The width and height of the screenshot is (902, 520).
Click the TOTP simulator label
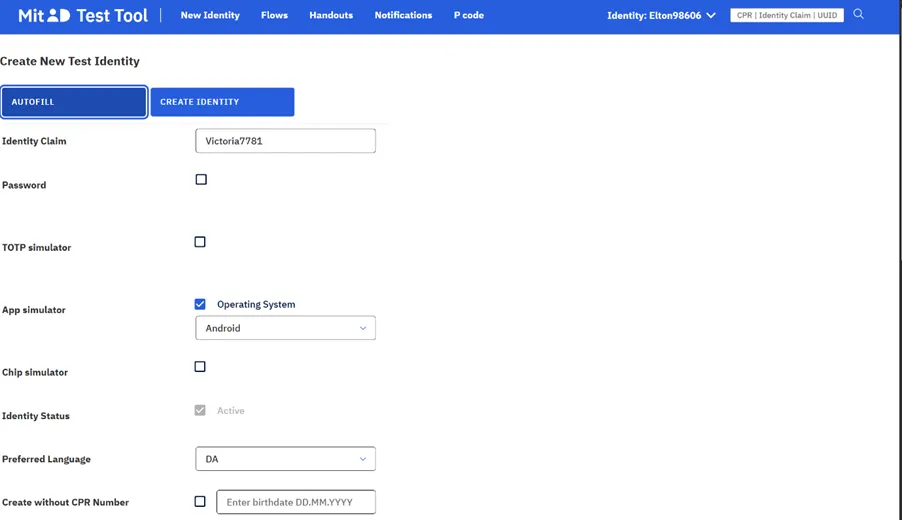36,247
